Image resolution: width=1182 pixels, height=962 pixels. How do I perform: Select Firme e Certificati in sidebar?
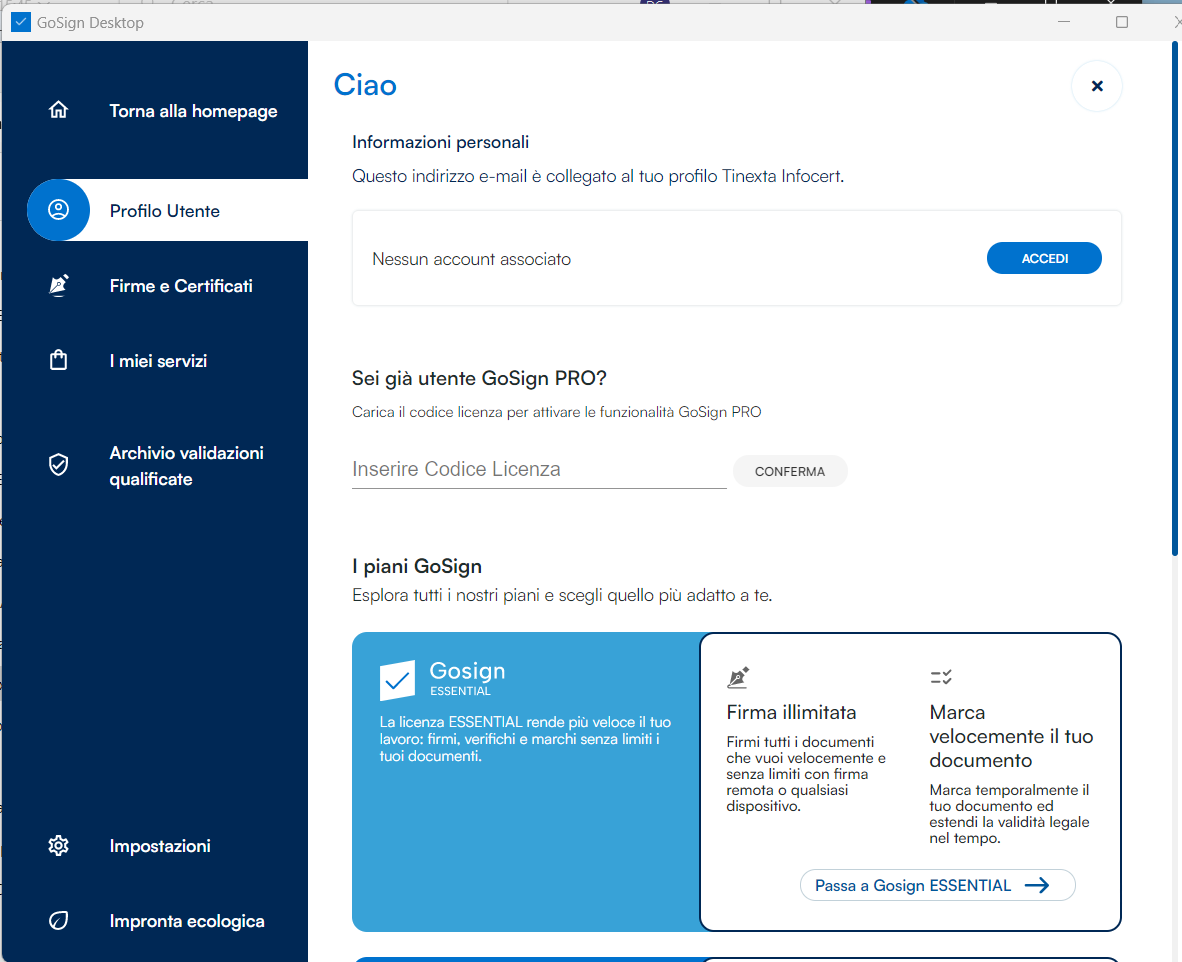click(x=181, y=286)
